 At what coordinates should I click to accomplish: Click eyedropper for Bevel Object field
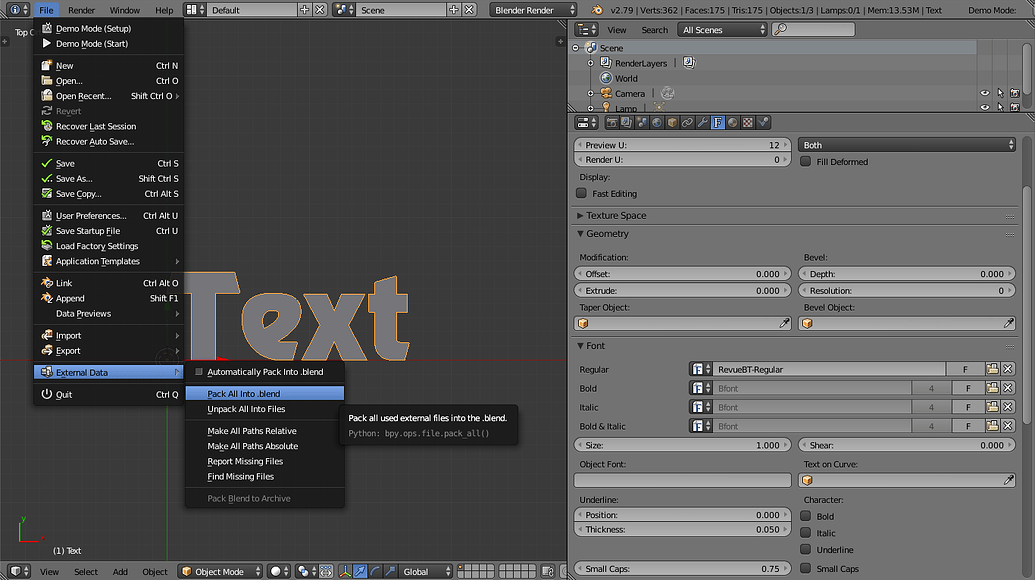pos(1009,323)
